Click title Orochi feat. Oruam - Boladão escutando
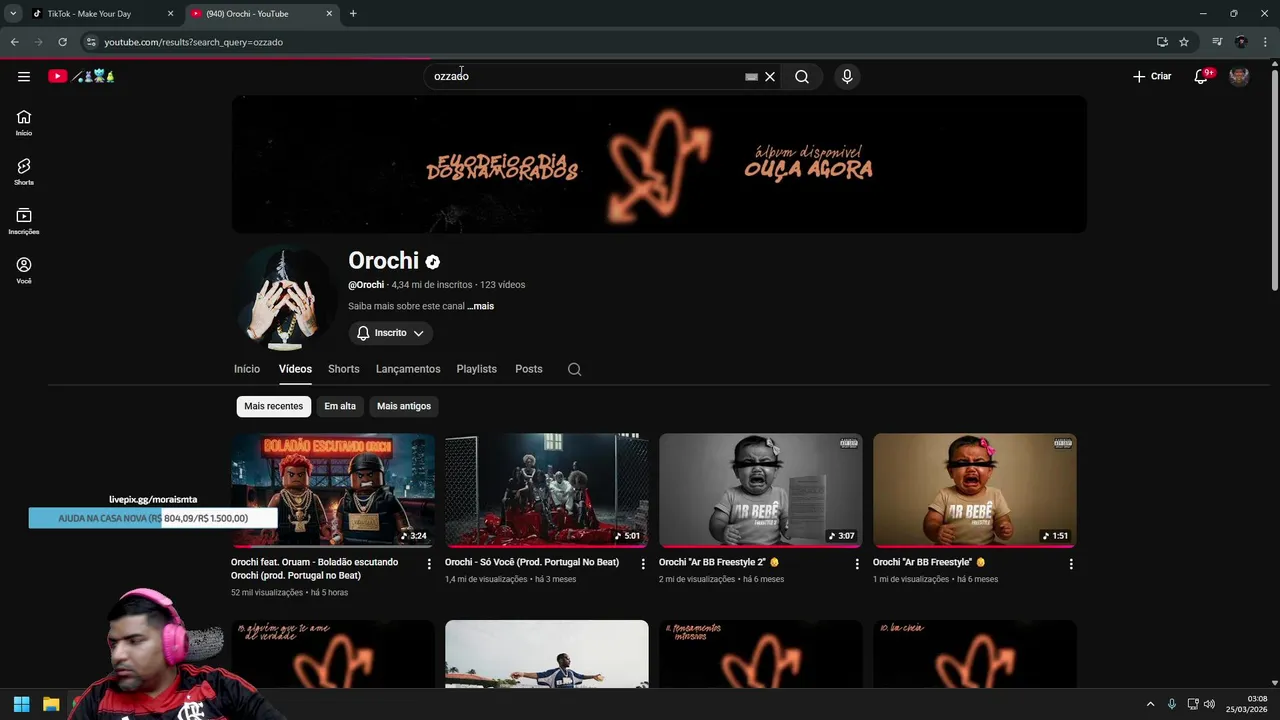The width and height of the screenshot is (1280, 720). (x=315, y=569)
